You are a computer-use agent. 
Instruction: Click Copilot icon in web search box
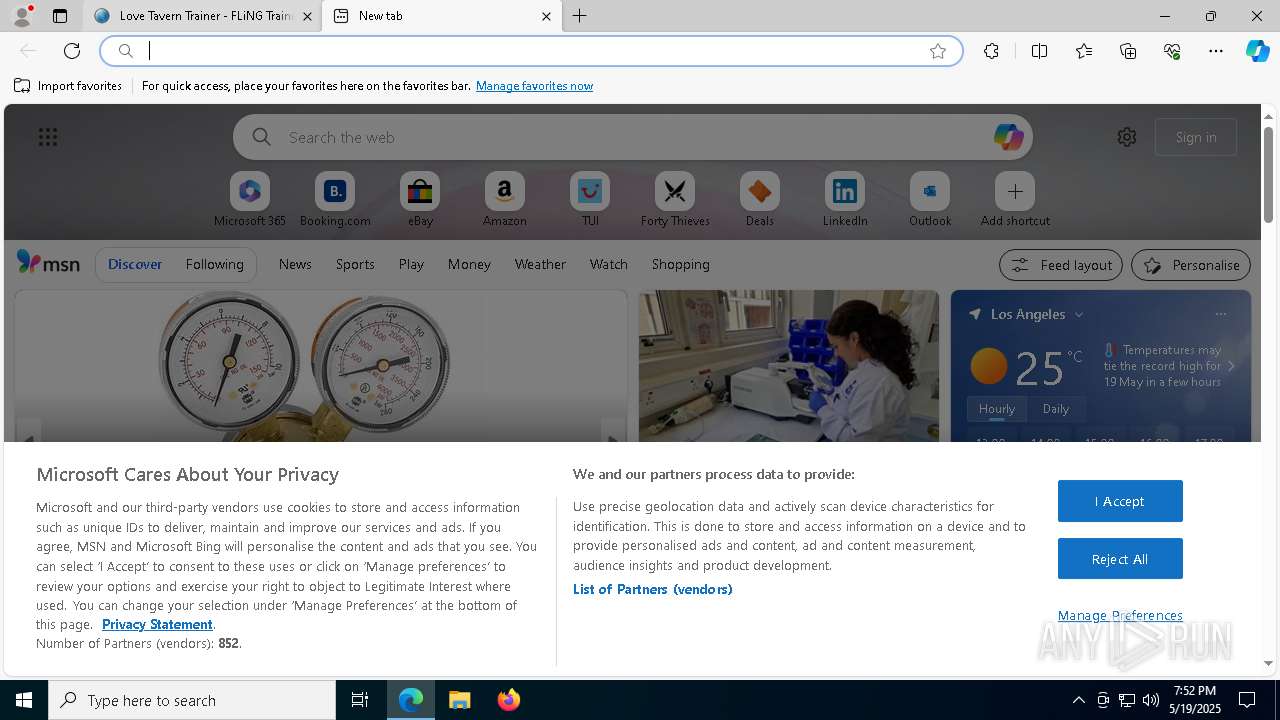(1008, 137)
